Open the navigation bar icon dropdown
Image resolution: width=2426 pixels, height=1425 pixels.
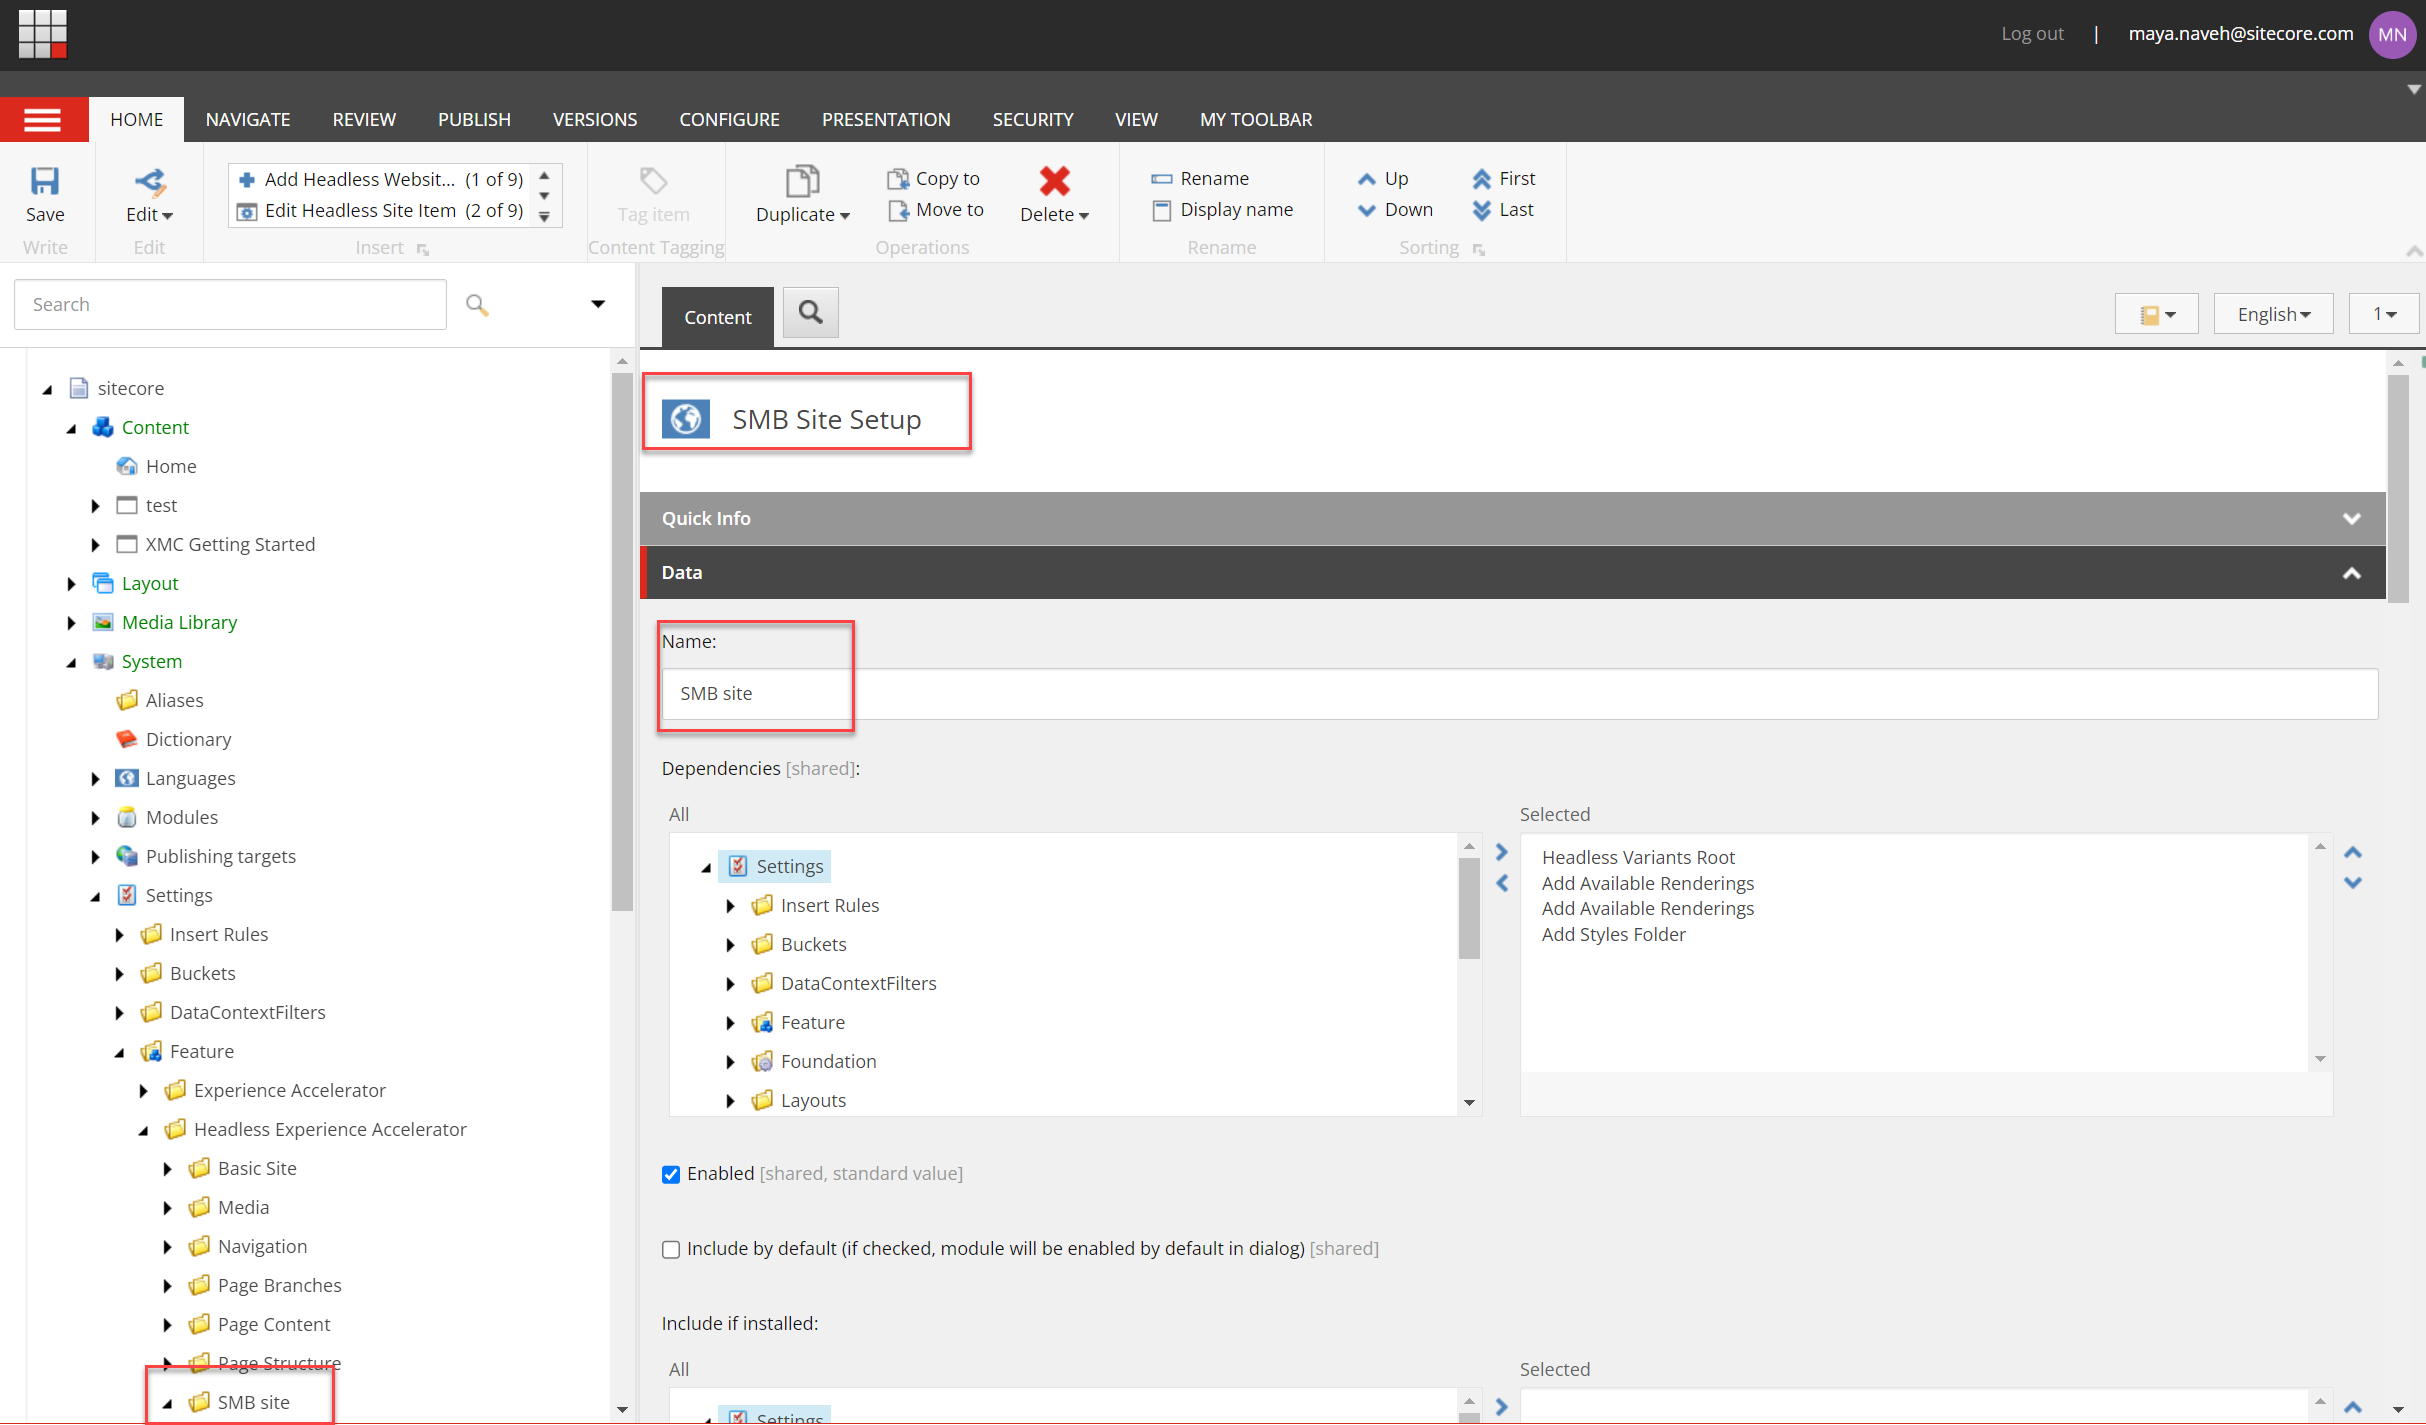click(x=2156, y=314)
